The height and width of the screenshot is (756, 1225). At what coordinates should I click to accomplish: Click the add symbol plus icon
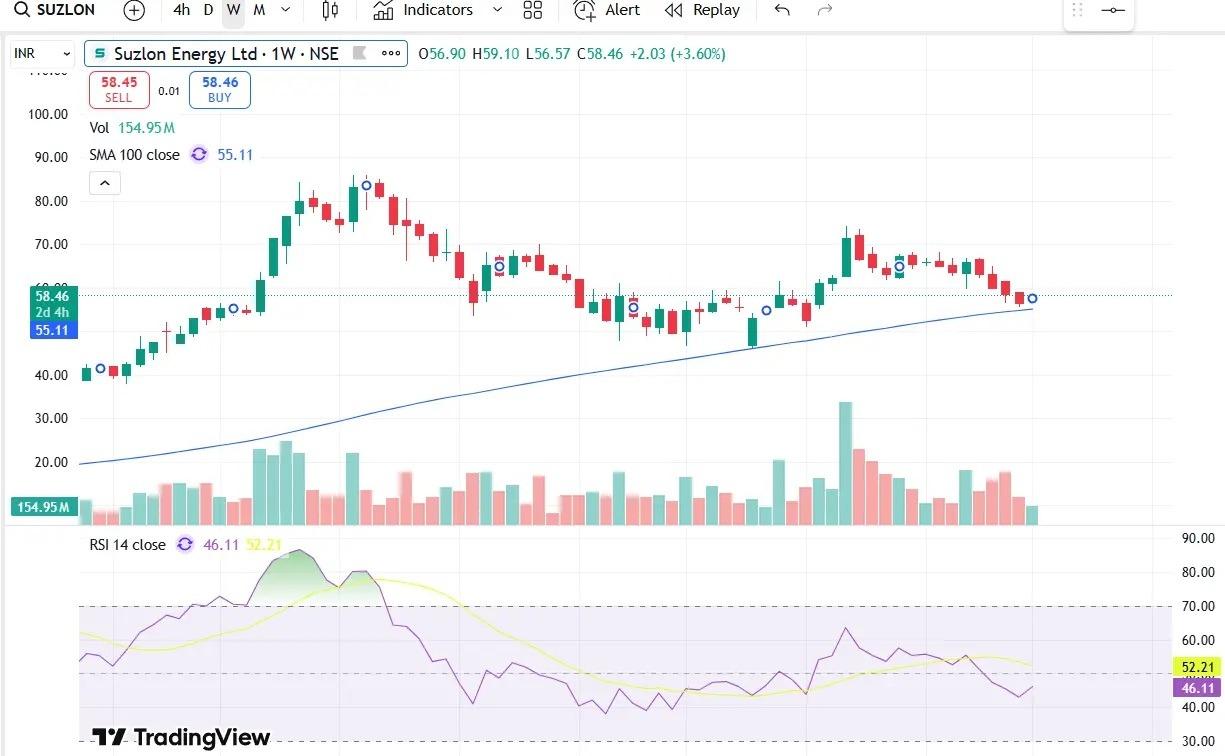point(133,10)
